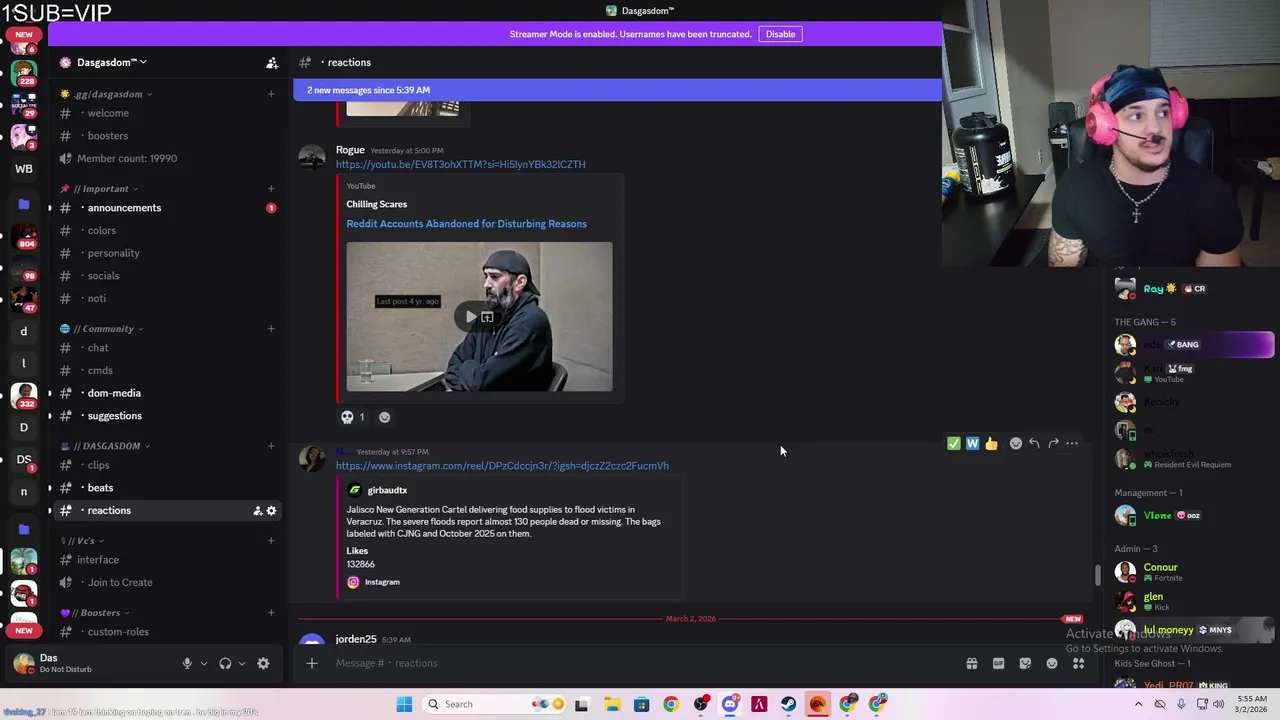Open User Settings gear

[x=263, y=663]
